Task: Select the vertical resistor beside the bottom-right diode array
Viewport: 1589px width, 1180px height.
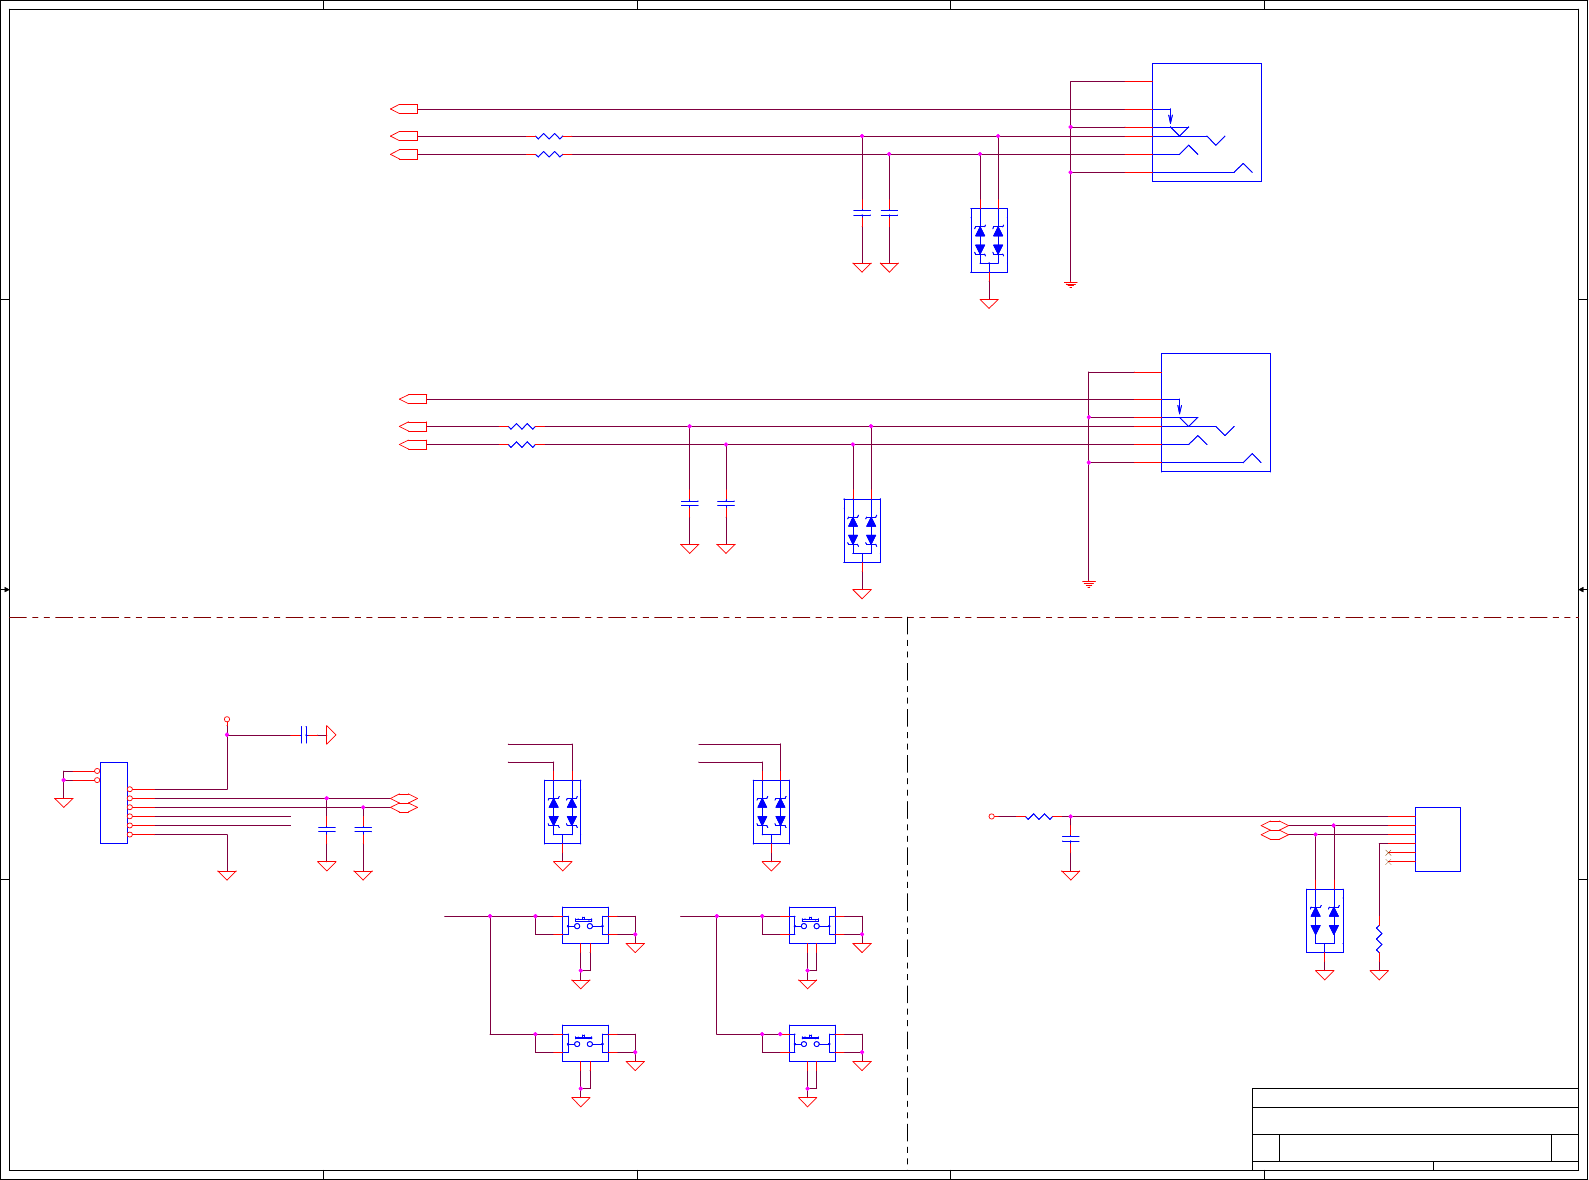Action: click(x=1379, y=939)
